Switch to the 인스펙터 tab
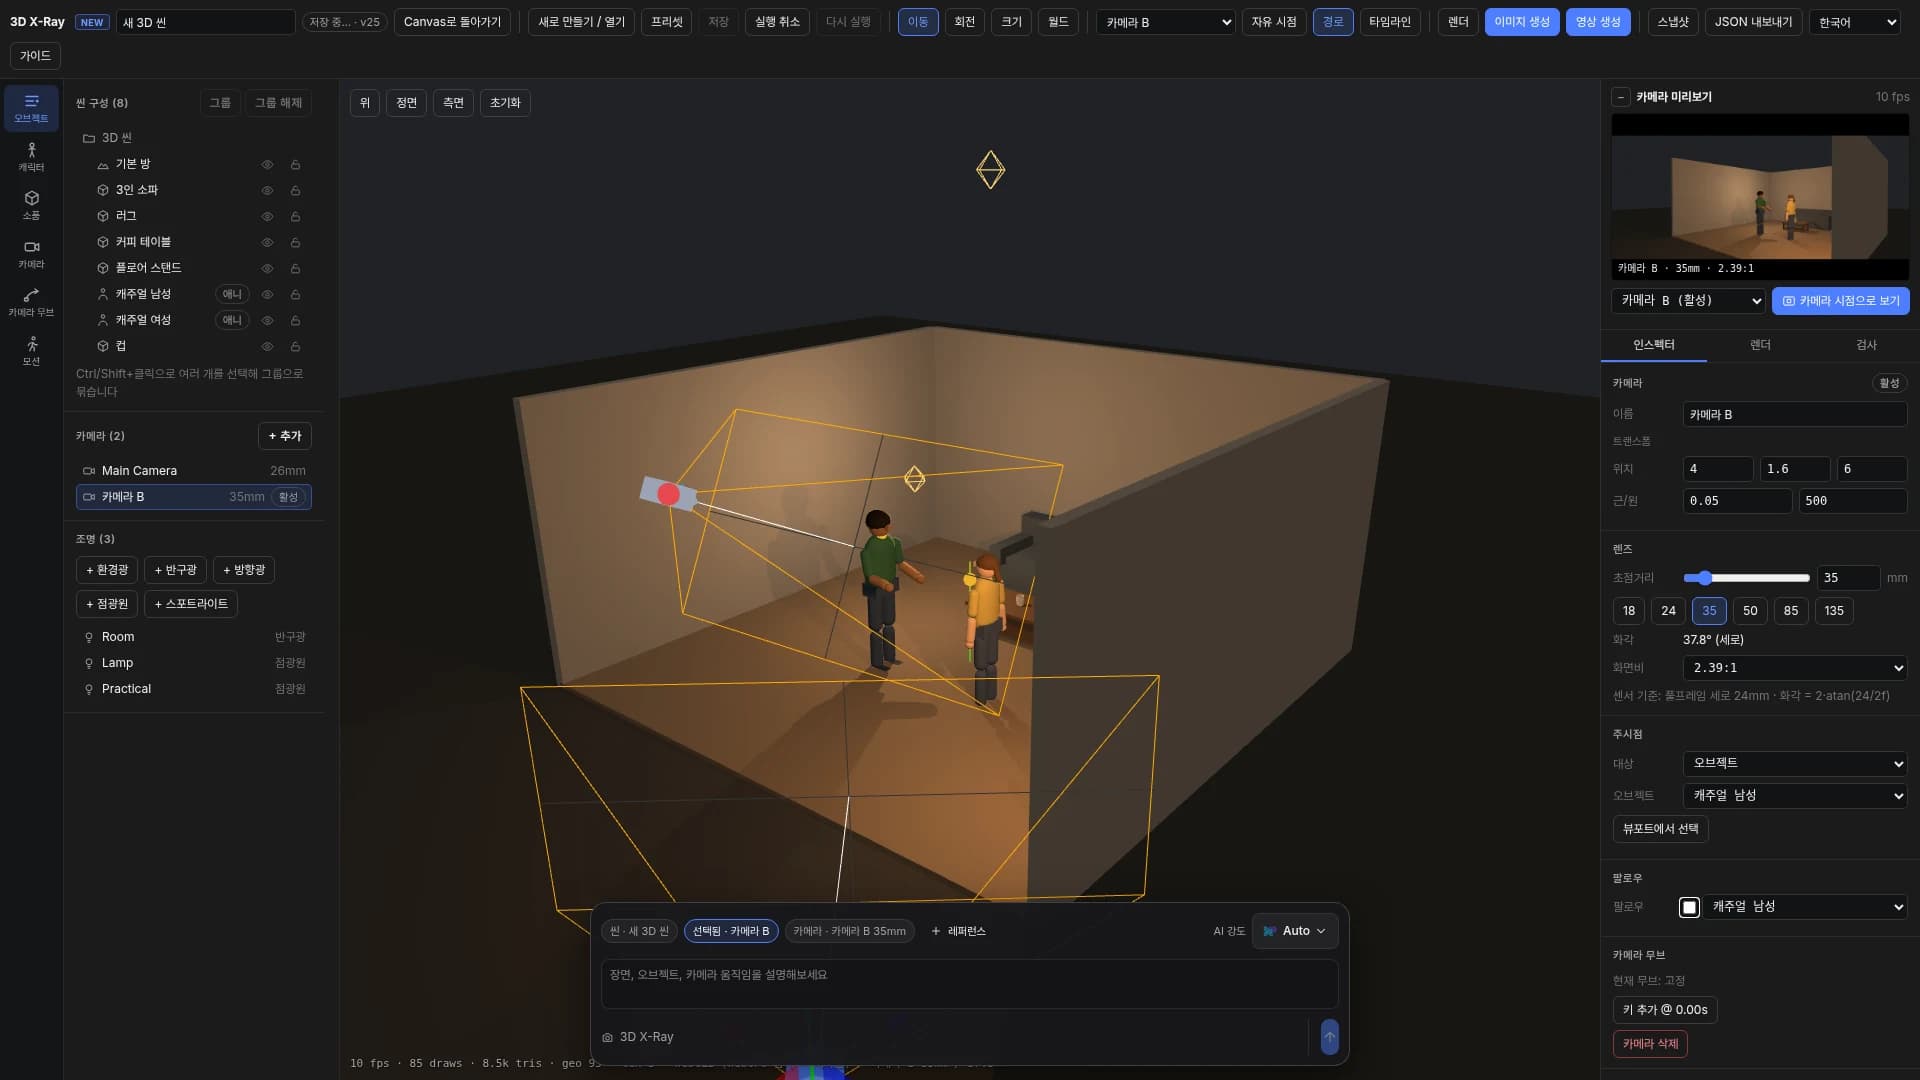Screen dimensions: 1920x1080 tap(1654, 345)
